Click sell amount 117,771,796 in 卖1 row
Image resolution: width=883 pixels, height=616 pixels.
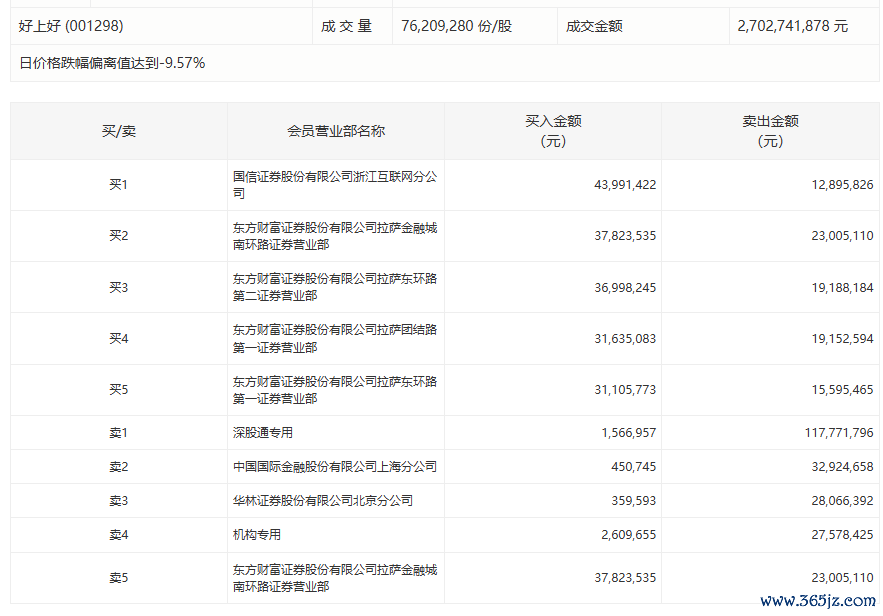pyautogui.click(x=829, y=433)
